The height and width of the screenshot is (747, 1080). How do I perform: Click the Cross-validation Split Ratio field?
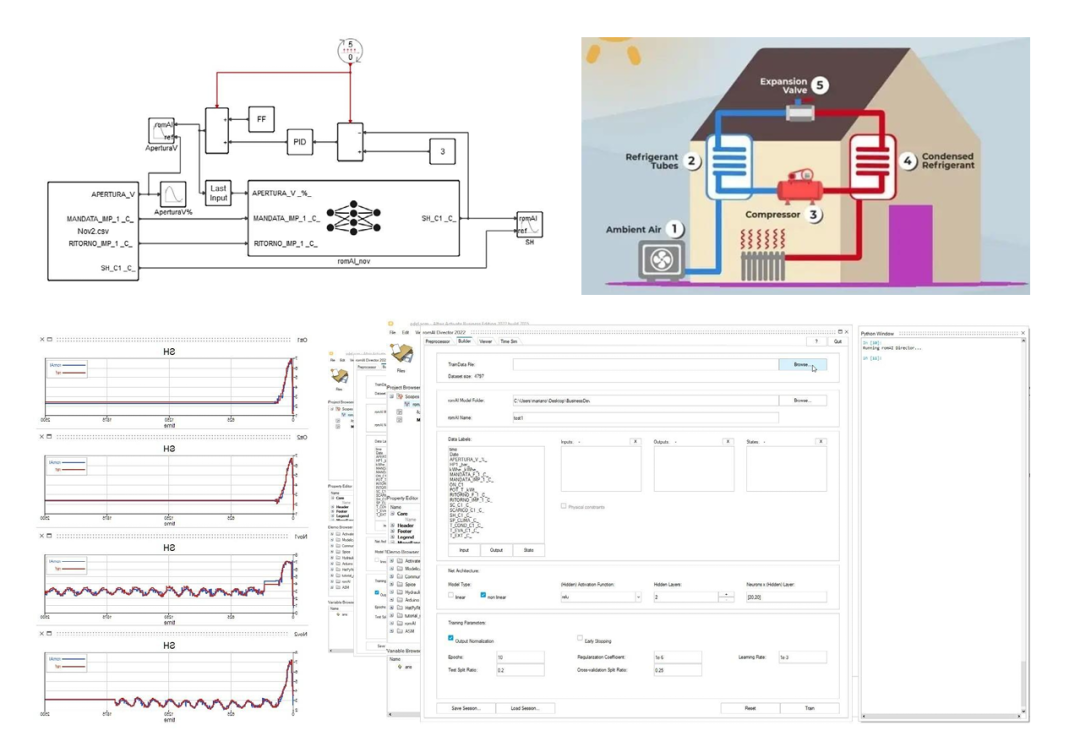coord(677,670)
